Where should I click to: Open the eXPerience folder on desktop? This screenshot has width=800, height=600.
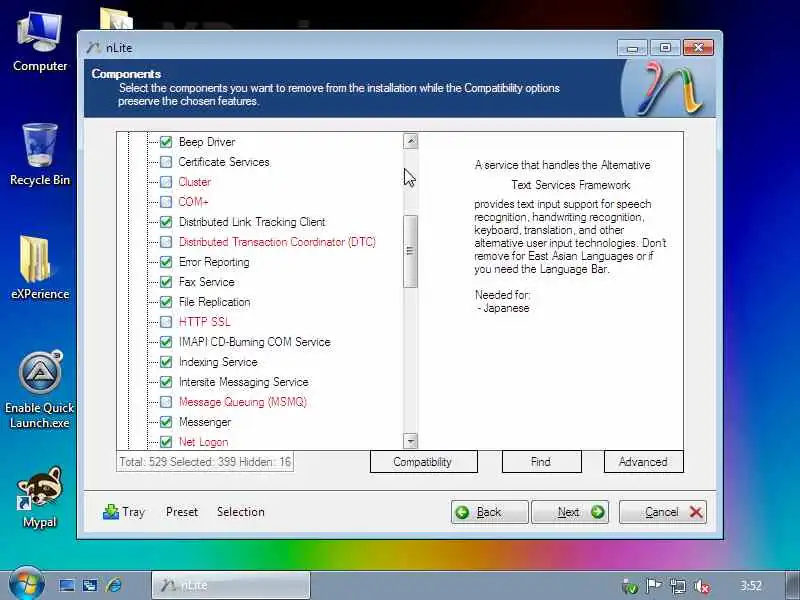pos(40,267)
